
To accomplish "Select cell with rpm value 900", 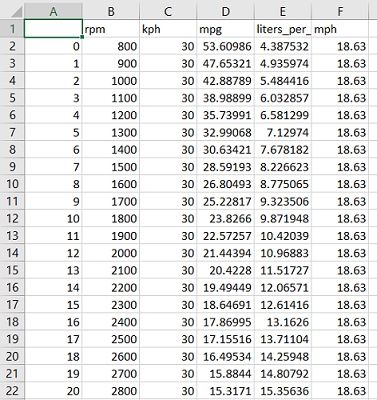I will coord(111,63).
